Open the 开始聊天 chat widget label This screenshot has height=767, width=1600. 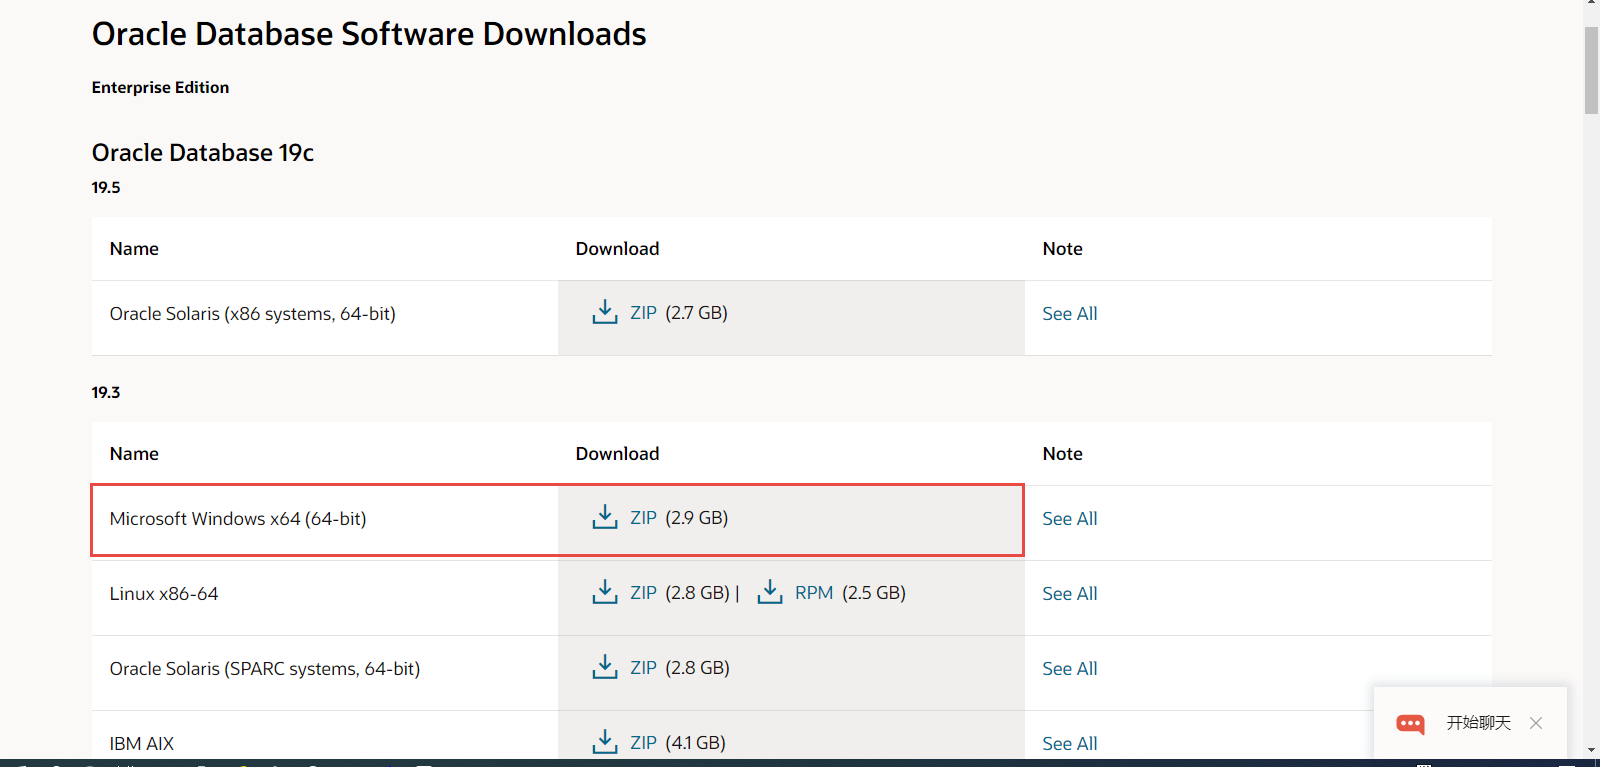1478,723
